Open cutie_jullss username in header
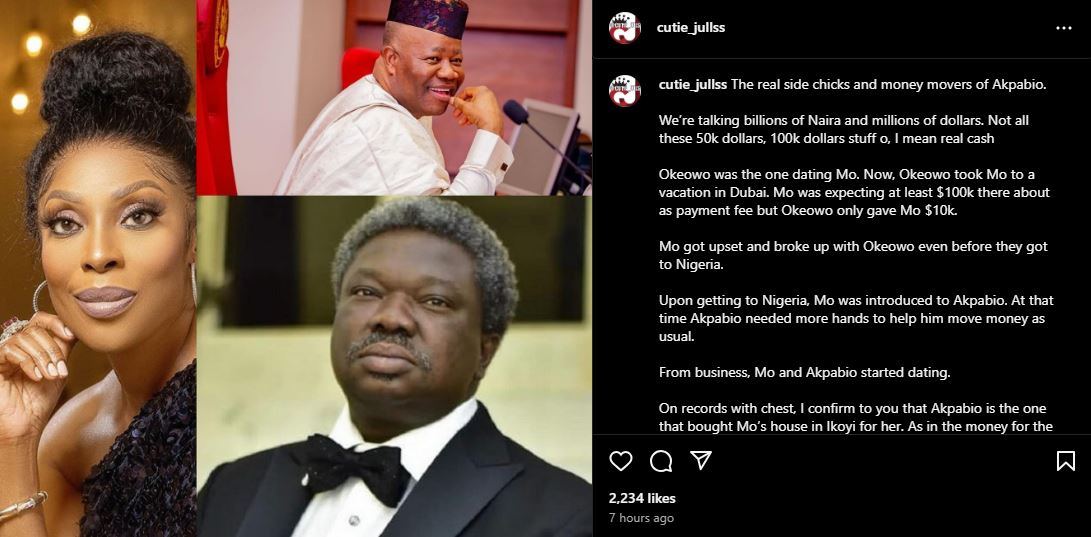1091x537 pixels. point(691,28)
